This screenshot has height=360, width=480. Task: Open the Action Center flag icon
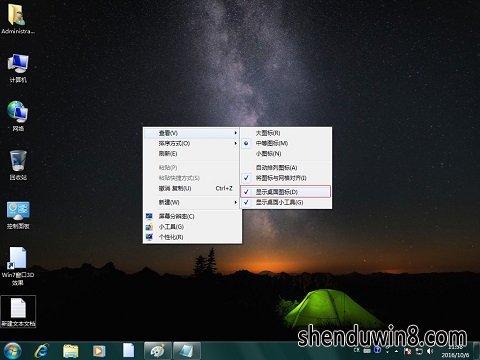408,351
